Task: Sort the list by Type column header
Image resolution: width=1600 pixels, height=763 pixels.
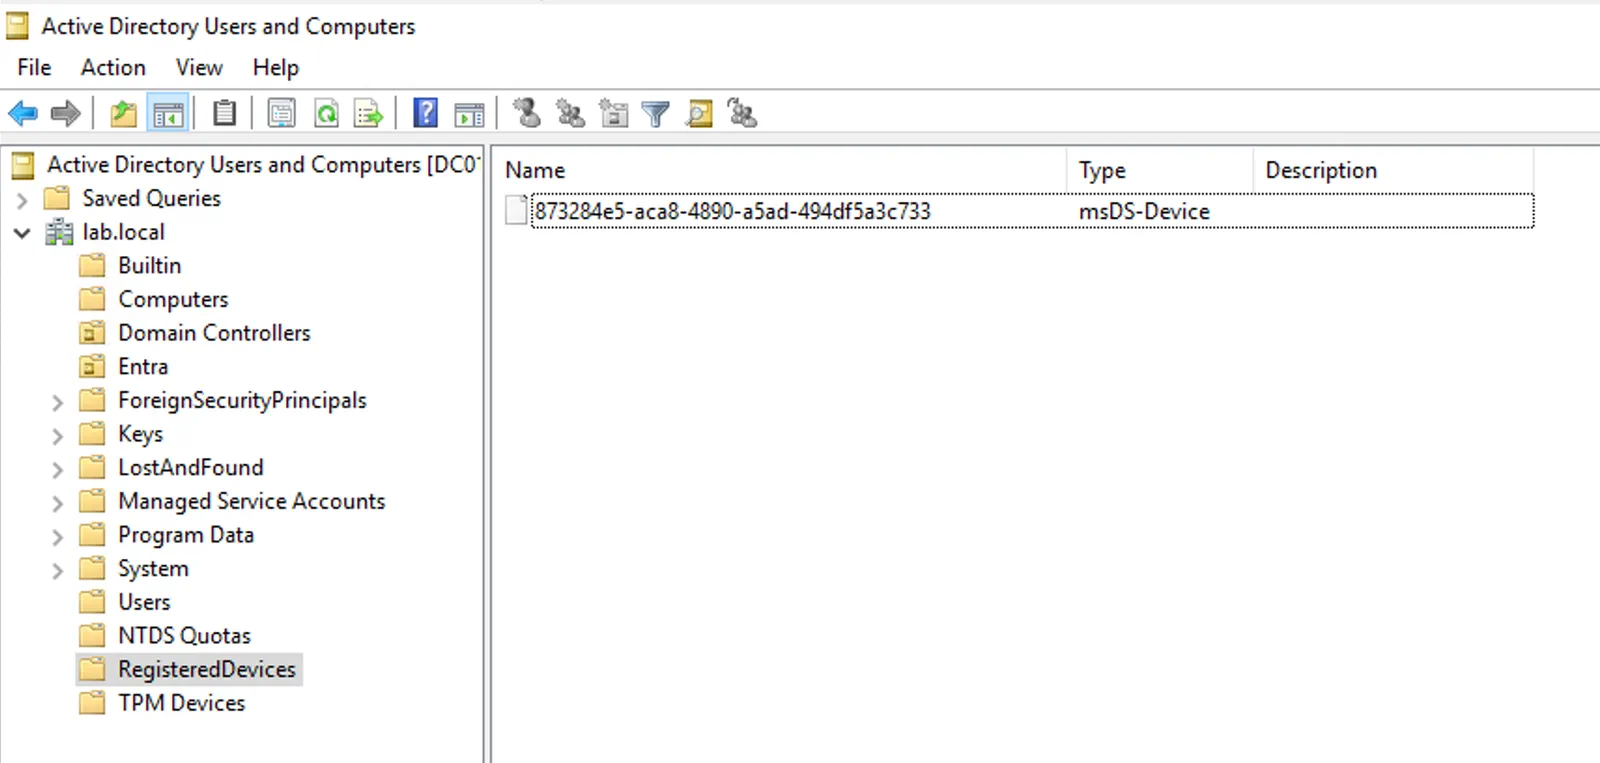Action: point(1160,170)
